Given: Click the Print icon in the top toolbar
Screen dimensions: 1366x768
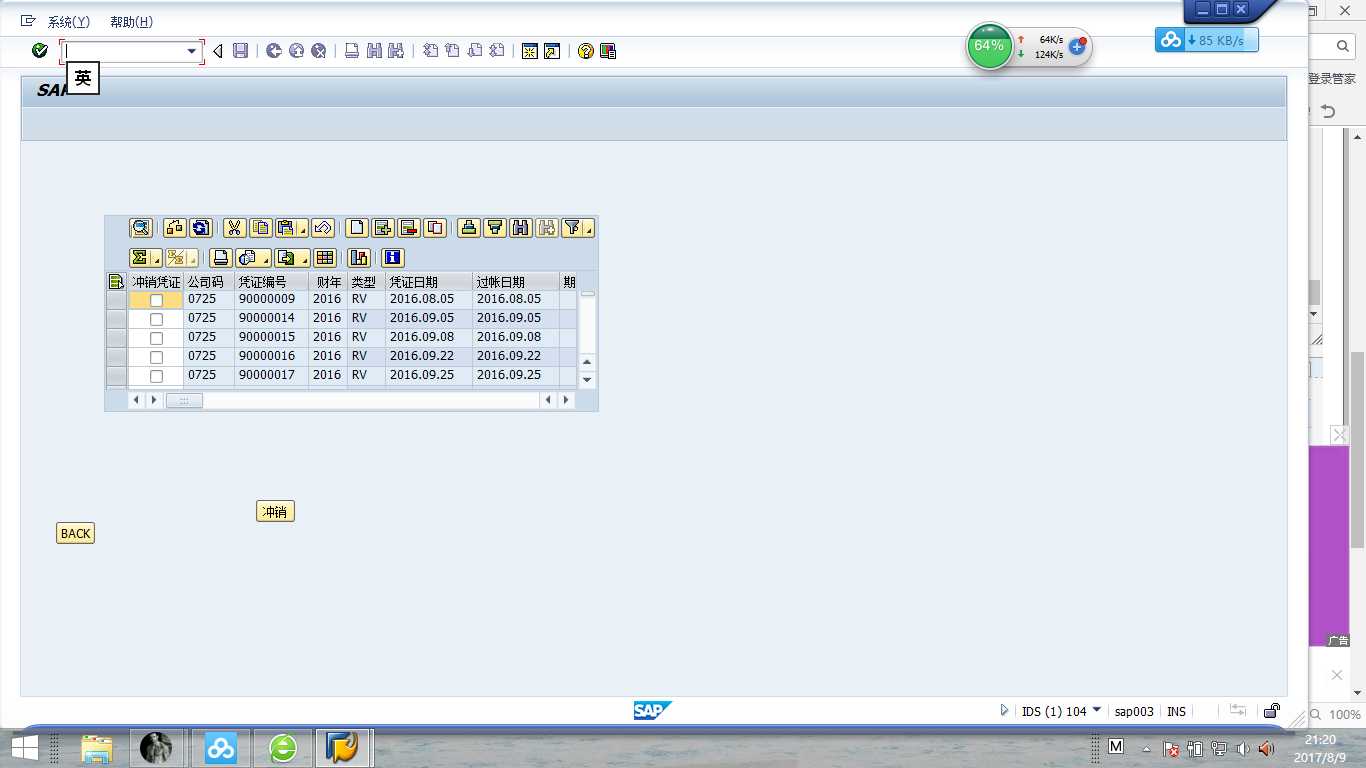Looking at the screenshot, I should (x=352, y=51).
